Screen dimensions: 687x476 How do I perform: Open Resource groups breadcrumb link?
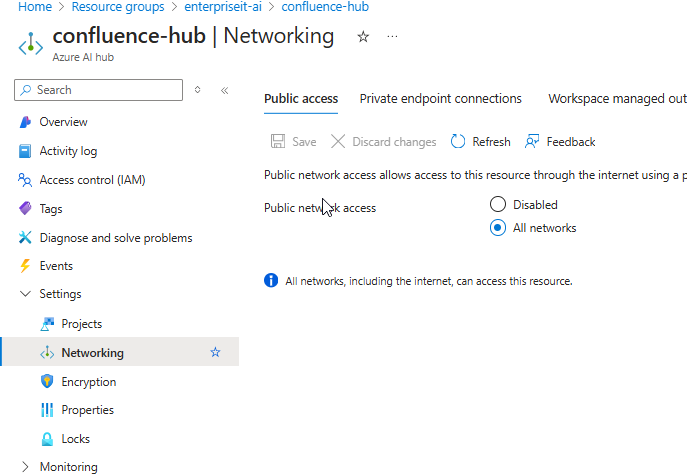tap(118, 7)
